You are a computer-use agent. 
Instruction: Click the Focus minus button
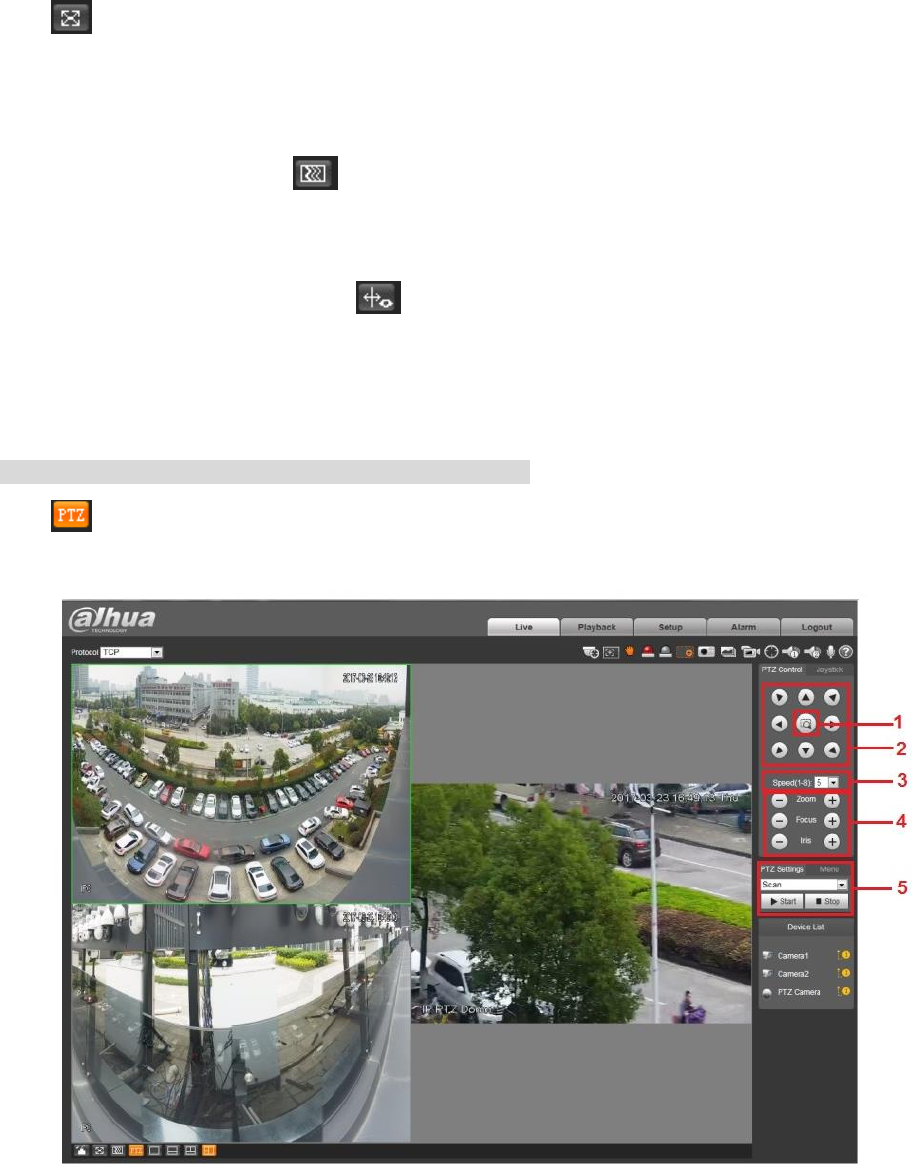click(779, 821)
